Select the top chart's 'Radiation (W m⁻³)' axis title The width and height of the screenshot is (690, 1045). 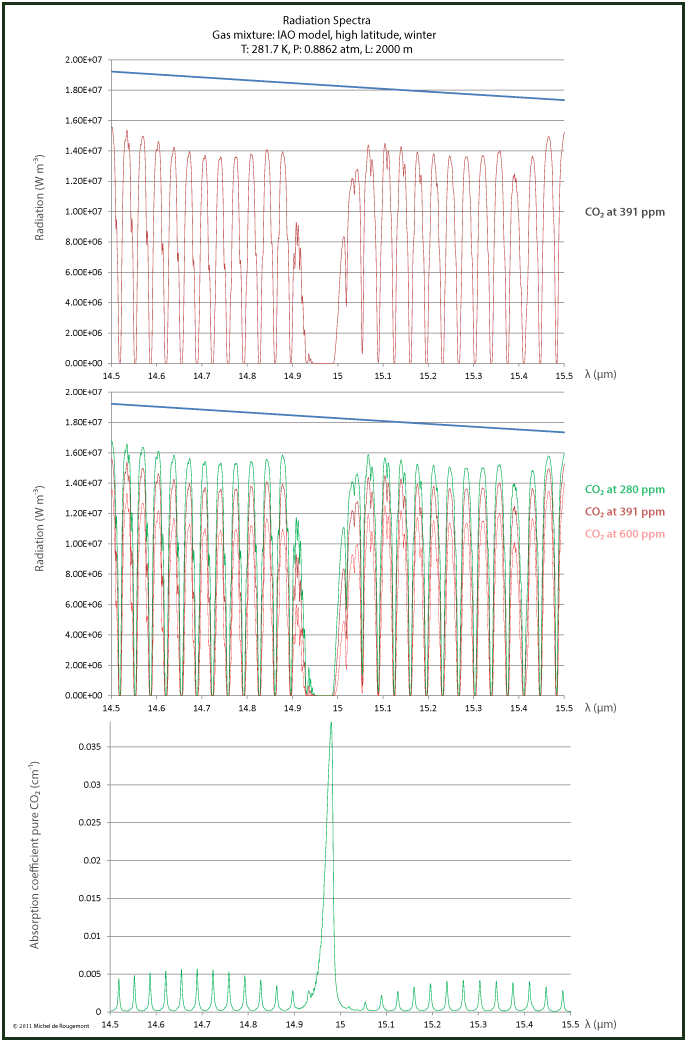[40, 198]
